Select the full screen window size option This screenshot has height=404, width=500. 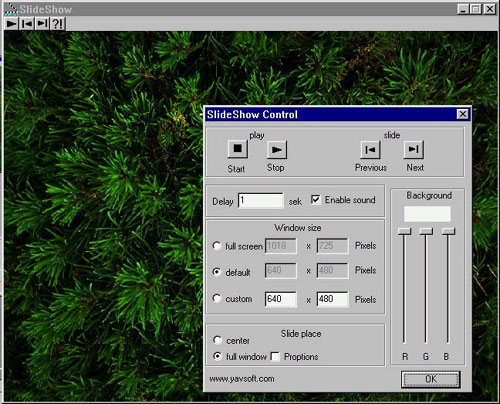pos(217,246)
